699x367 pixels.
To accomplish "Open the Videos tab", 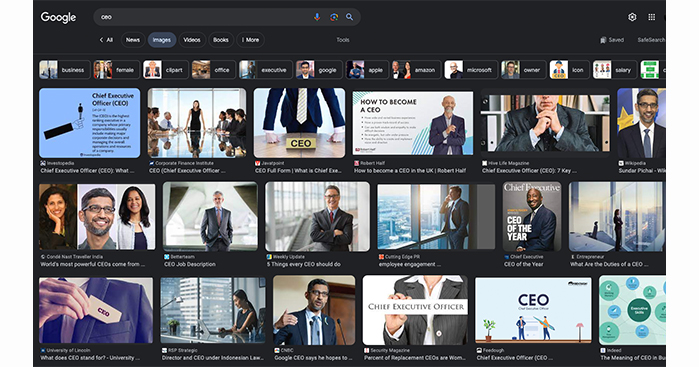I will 192,40.
